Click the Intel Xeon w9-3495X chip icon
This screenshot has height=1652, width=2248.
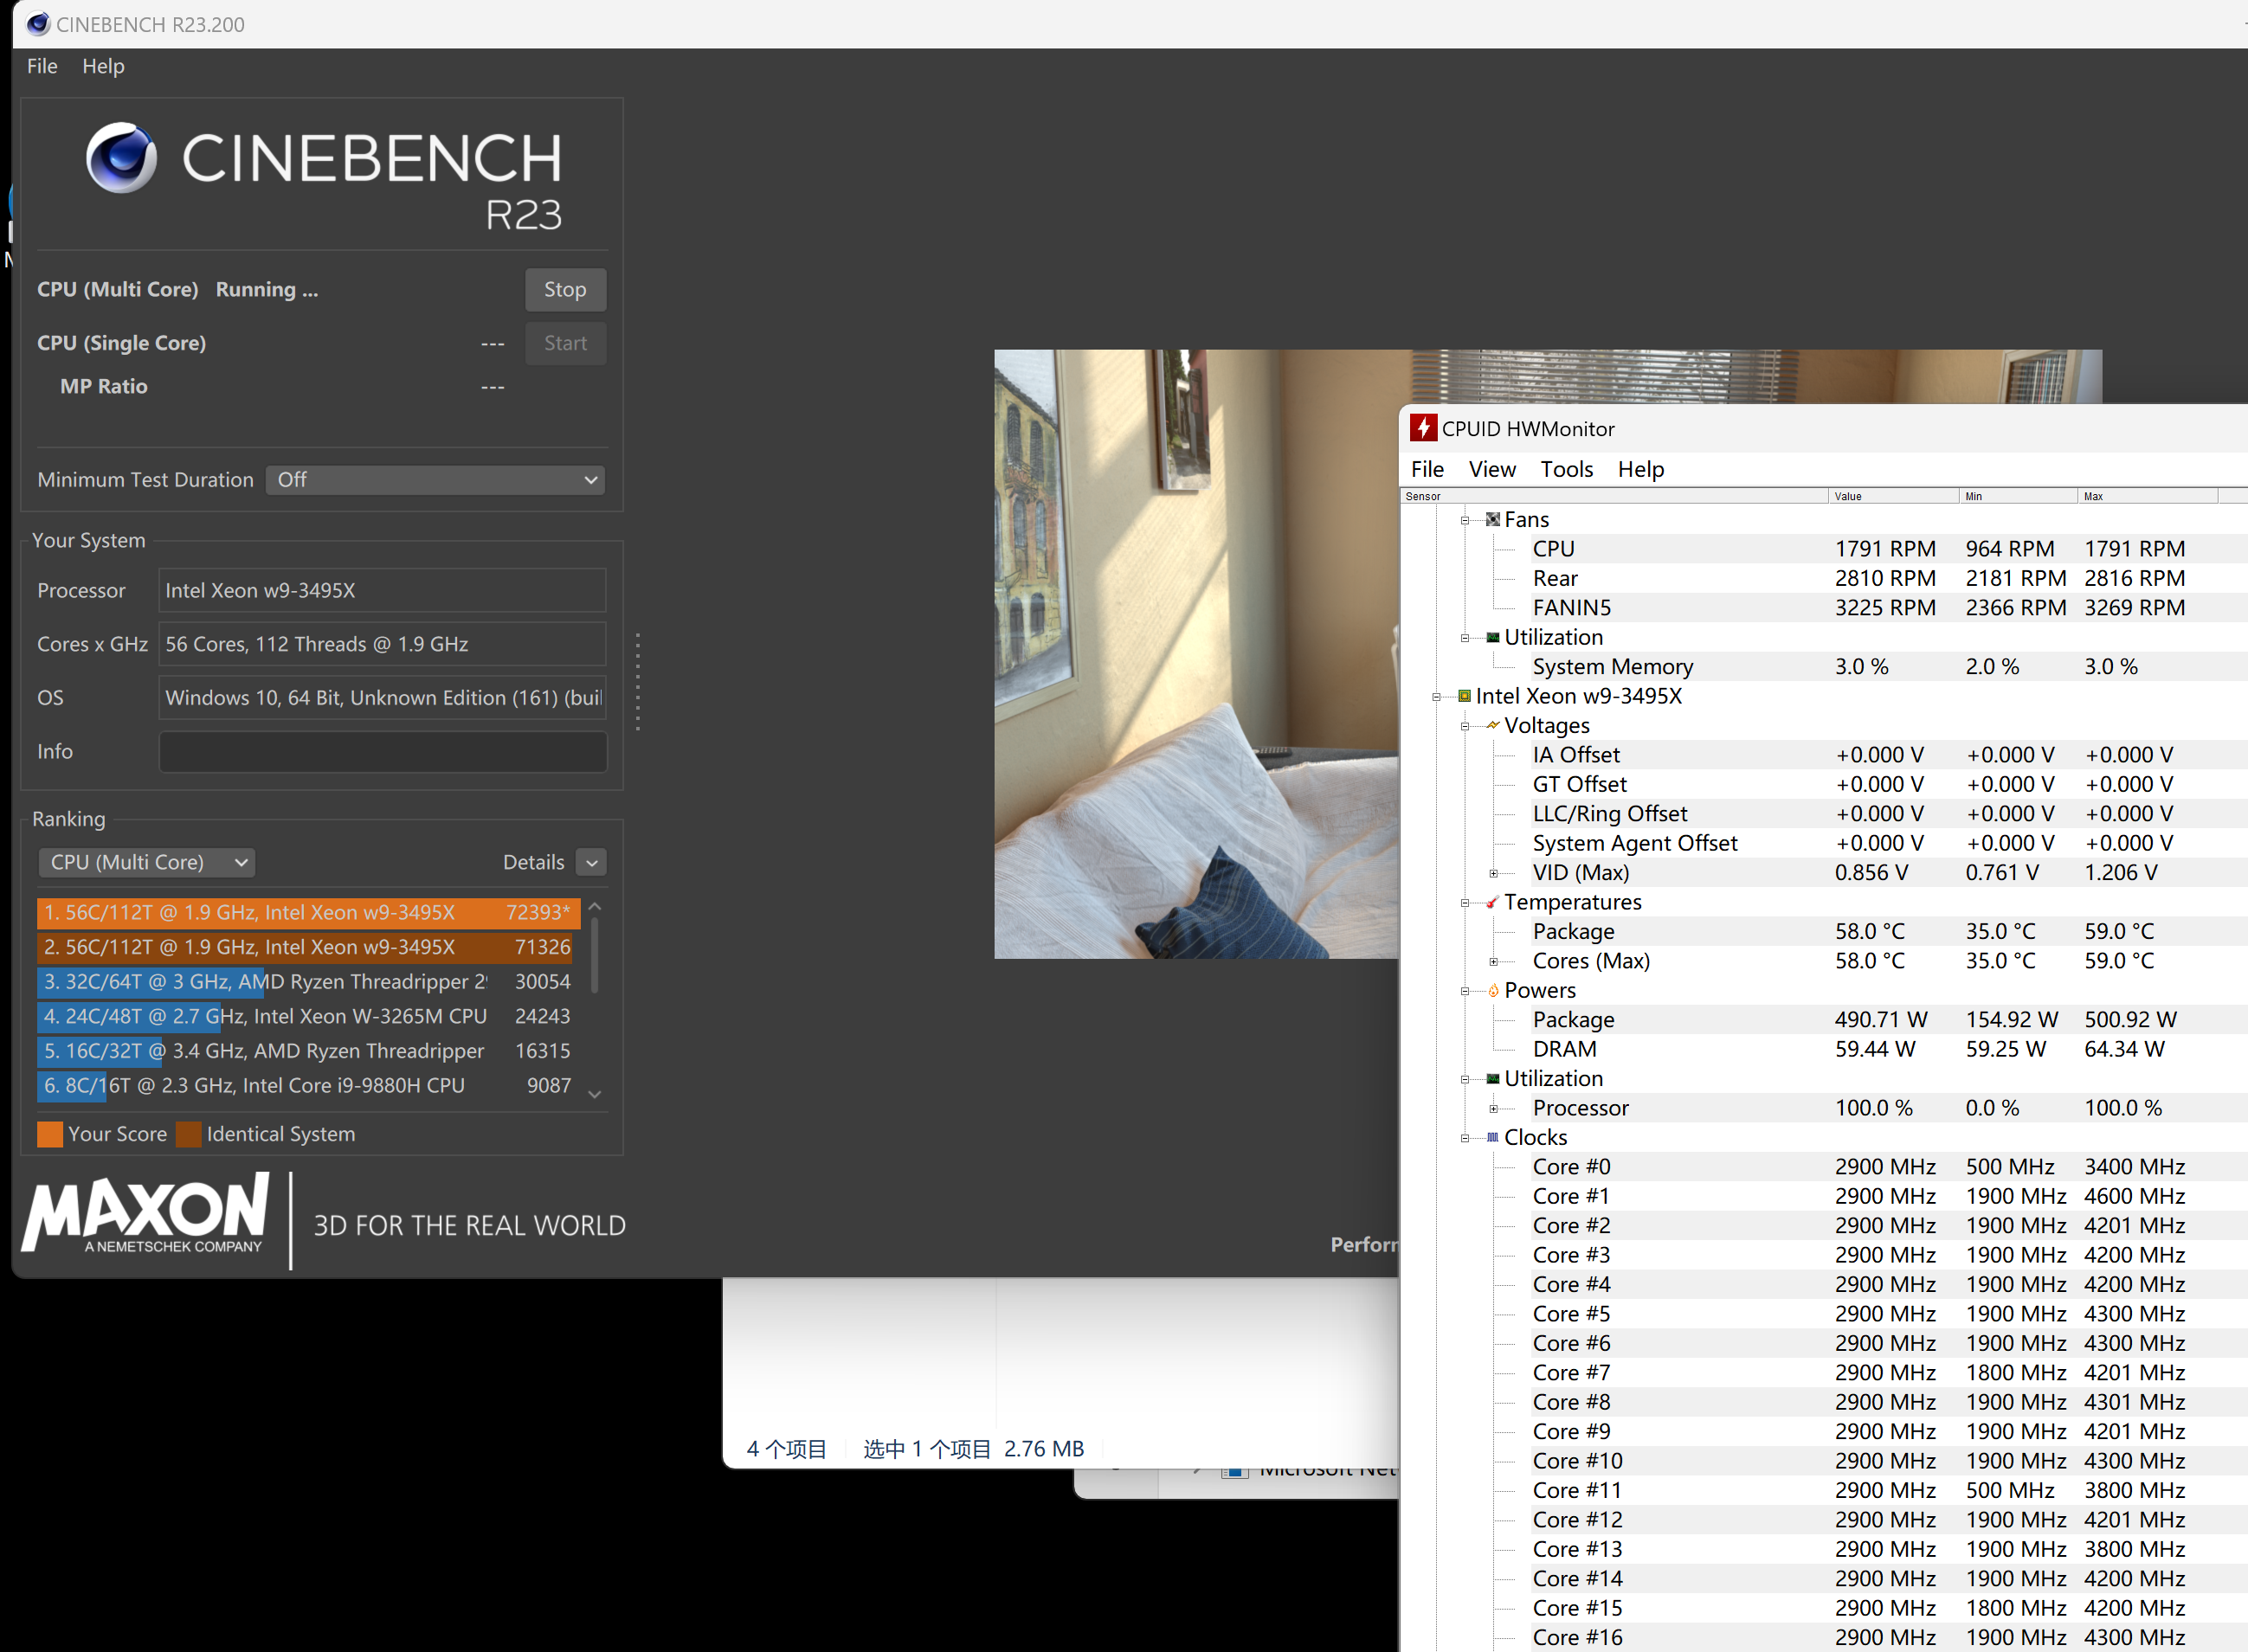tap(1464, 696)
